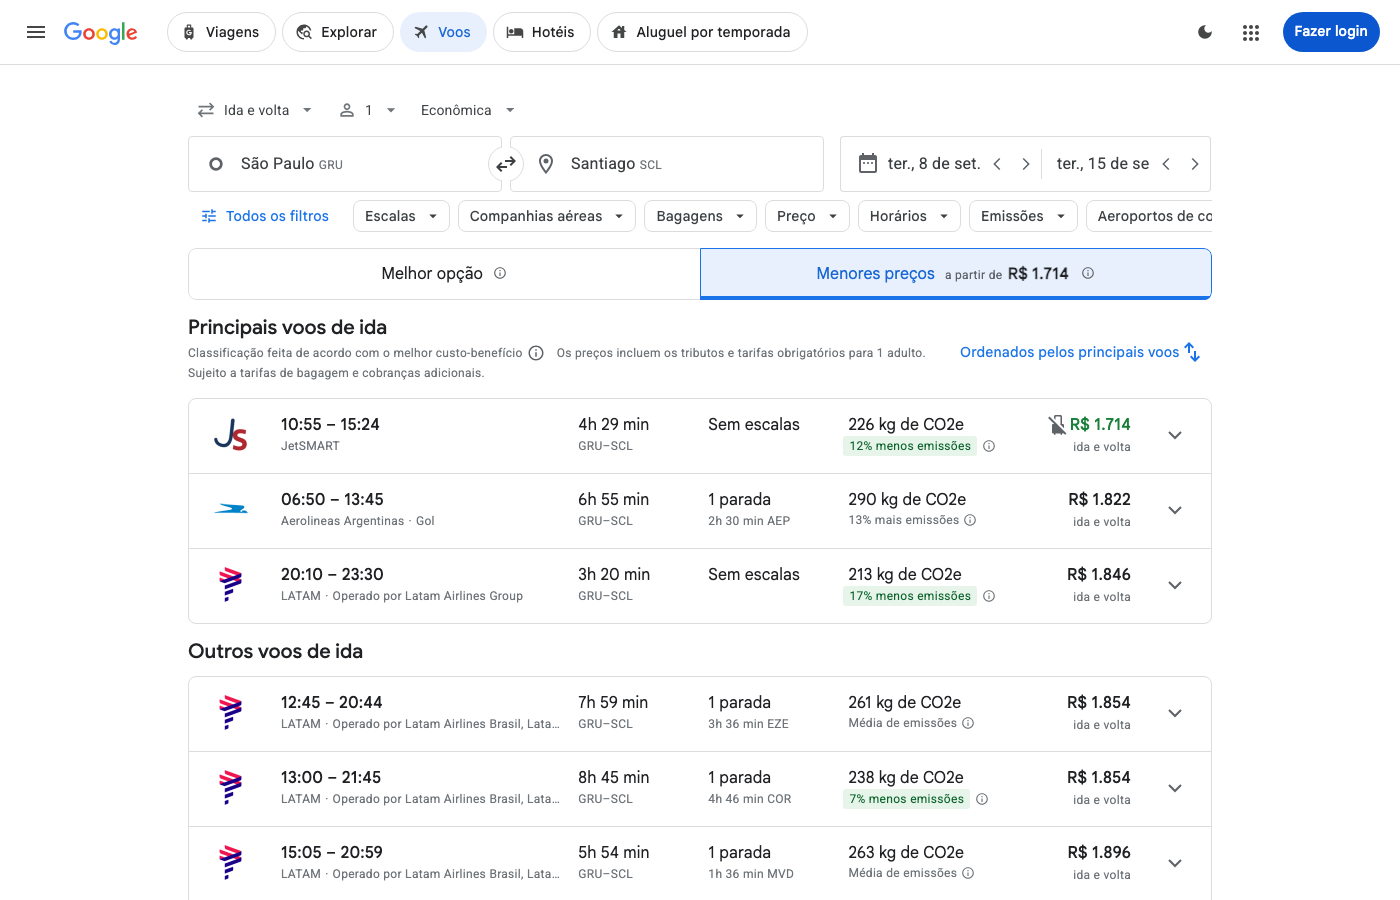Select the Melhor opção tab

click(x=444, y=274)
